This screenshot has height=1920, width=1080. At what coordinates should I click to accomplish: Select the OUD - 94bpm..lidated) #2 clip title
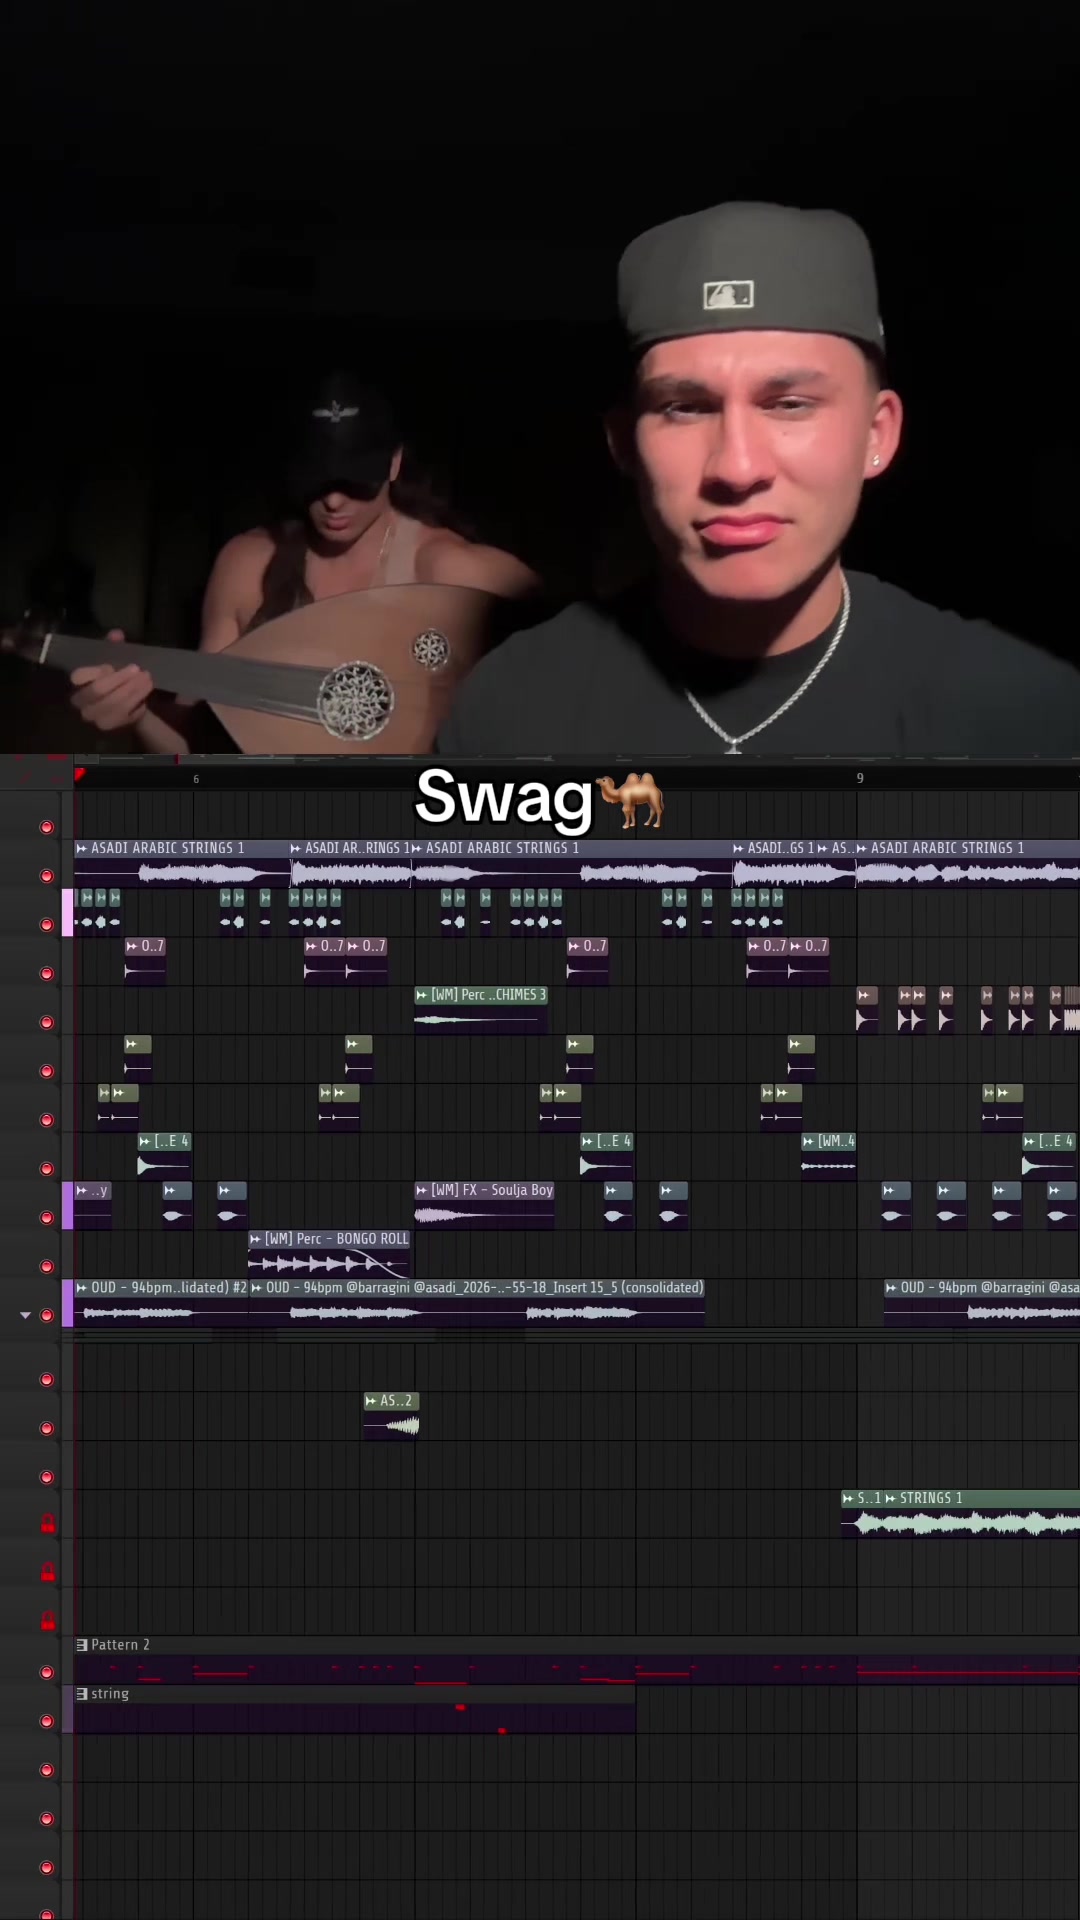(x=169, y=1288)
